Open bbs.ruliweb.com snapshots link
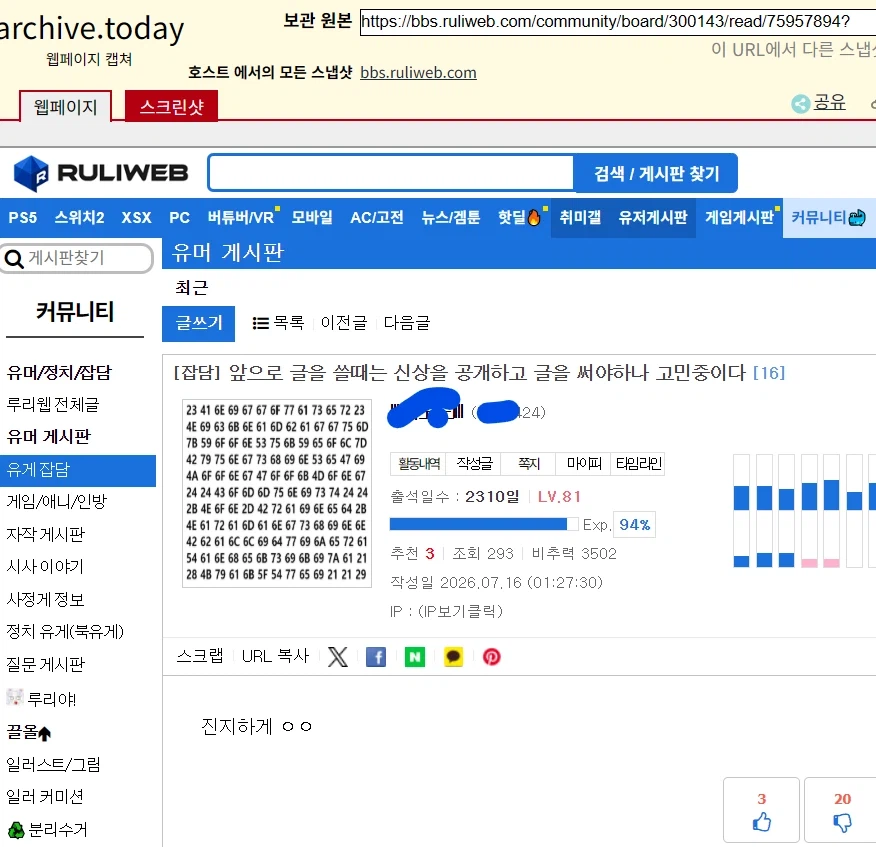Screen dimensions: 876x847 coord(418,73)
